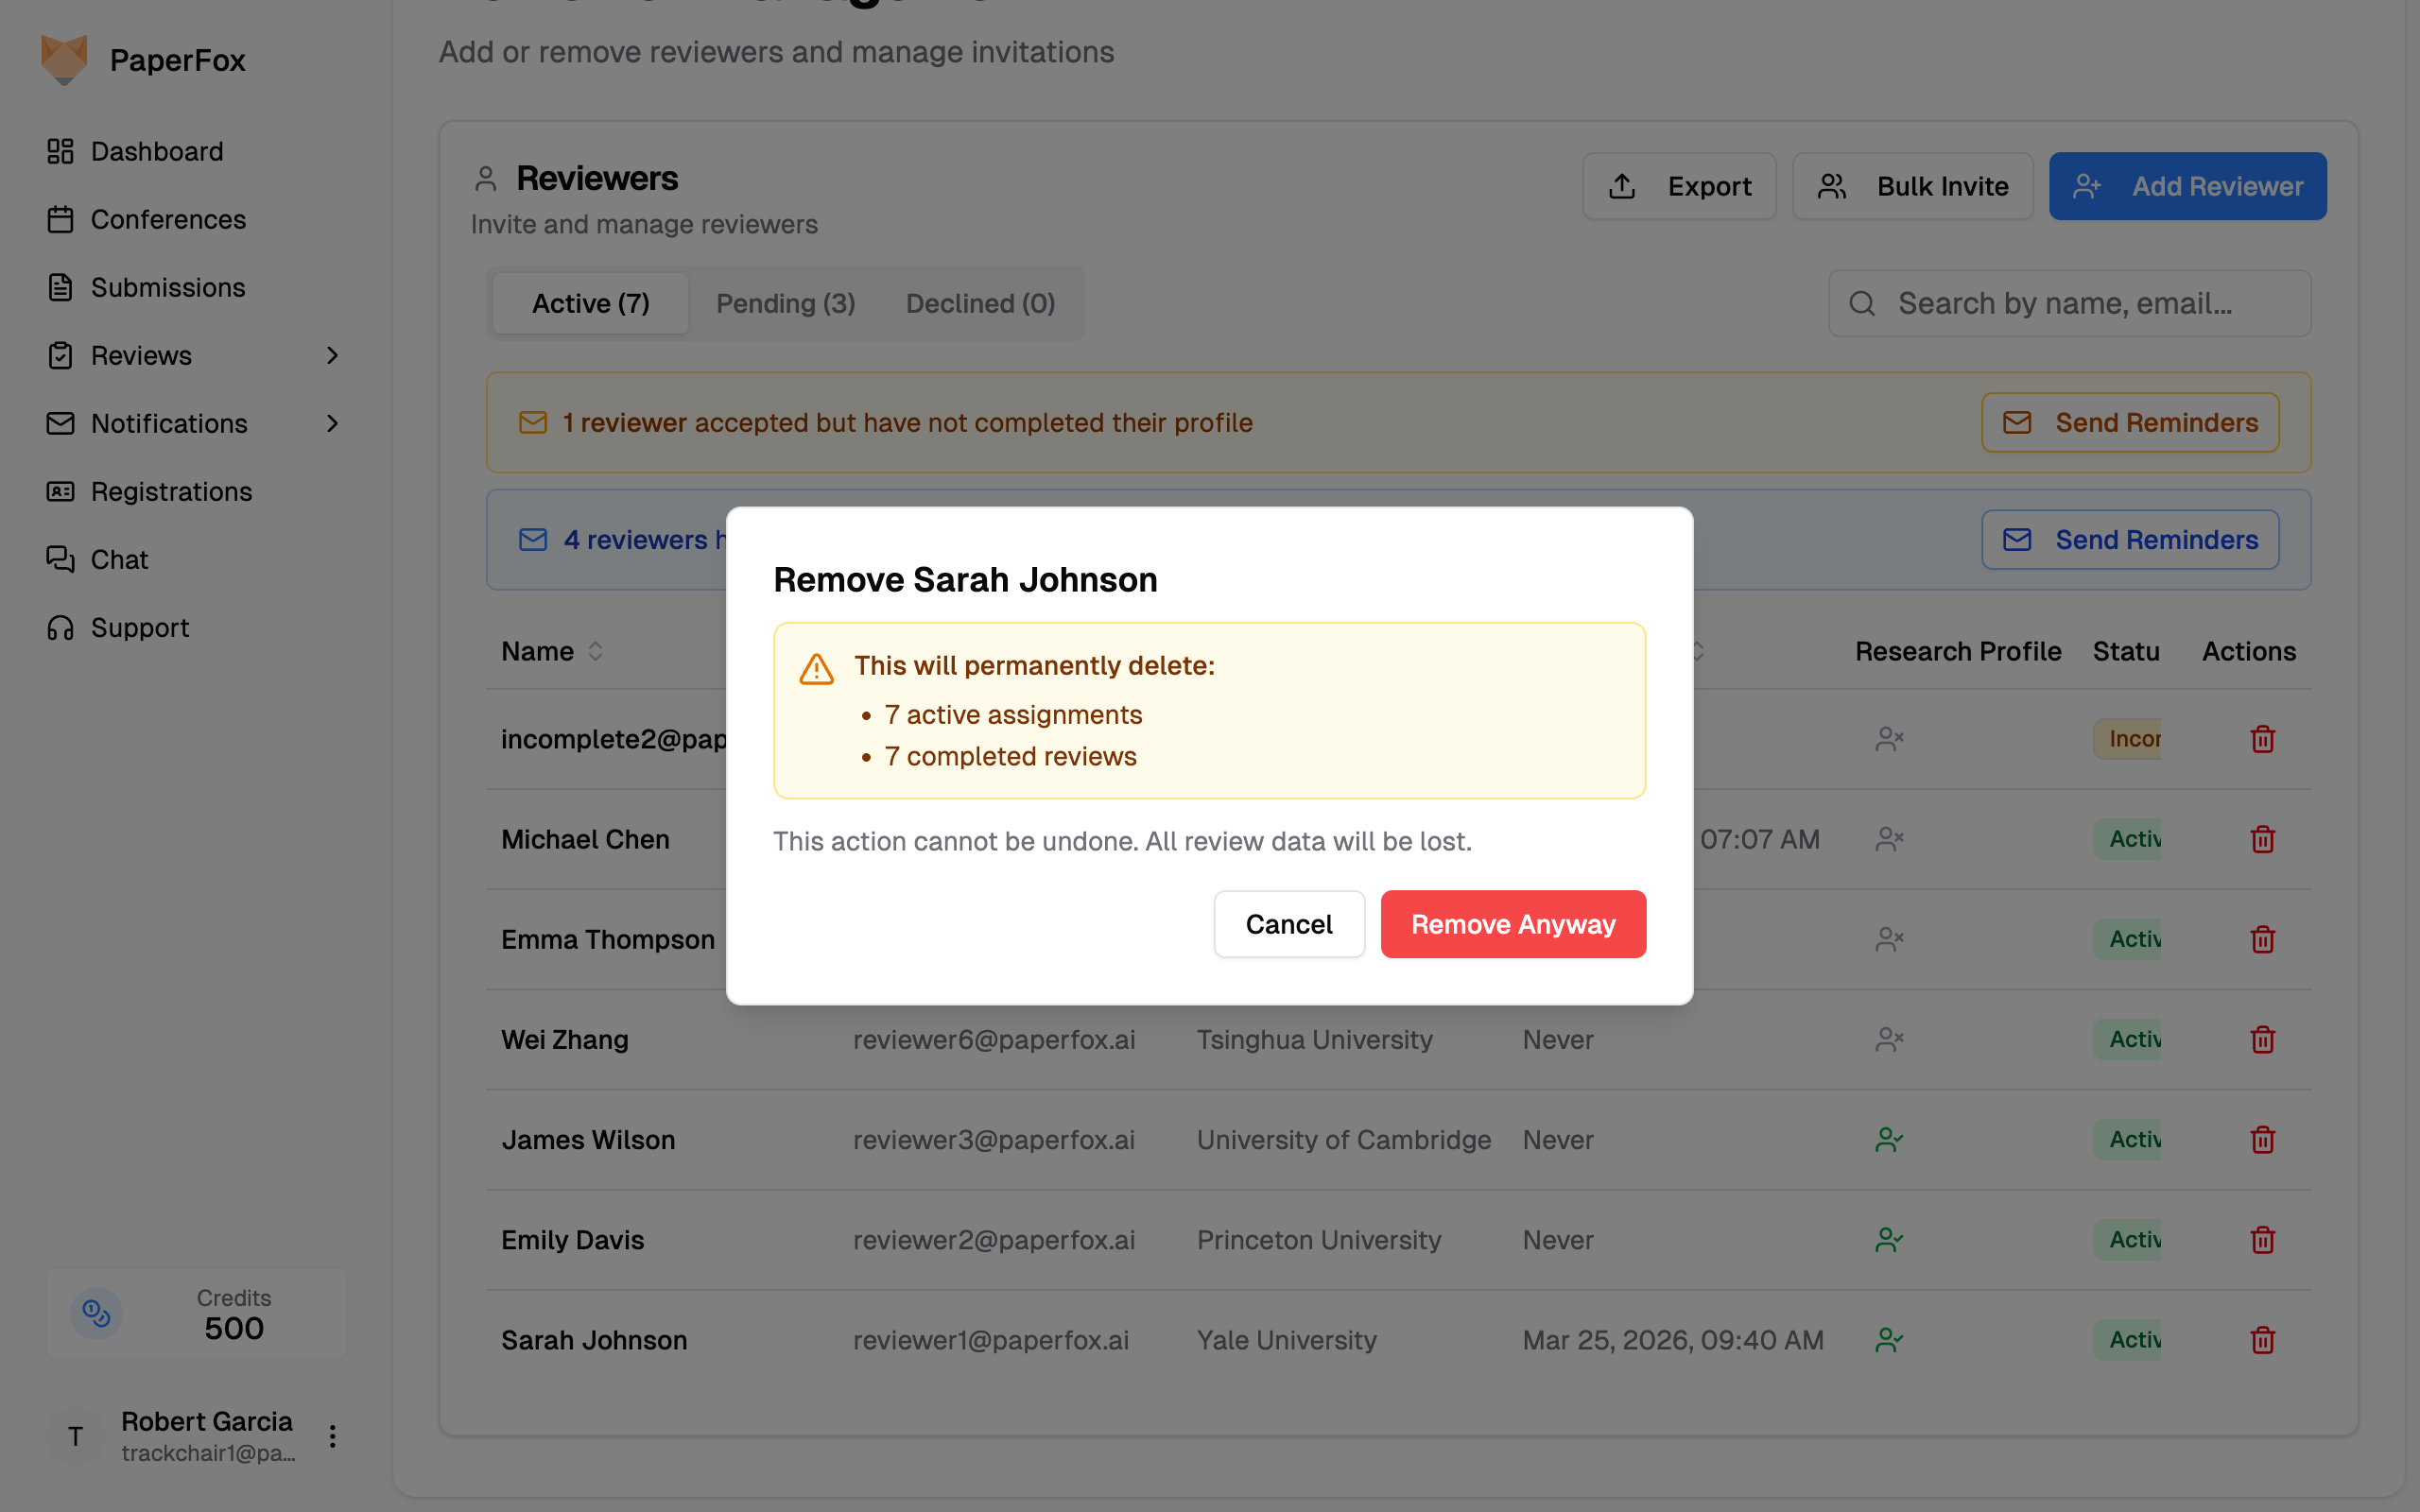
Task: Click the search magnifier icon
Action: [x=1861, y=304]
